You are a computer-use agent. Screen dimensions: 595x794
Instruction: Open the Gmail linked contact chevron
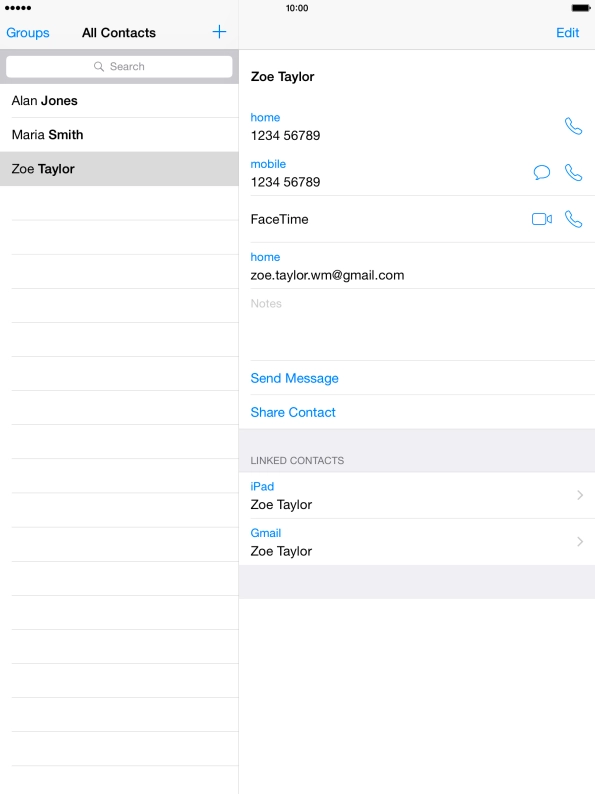(580, 542)
